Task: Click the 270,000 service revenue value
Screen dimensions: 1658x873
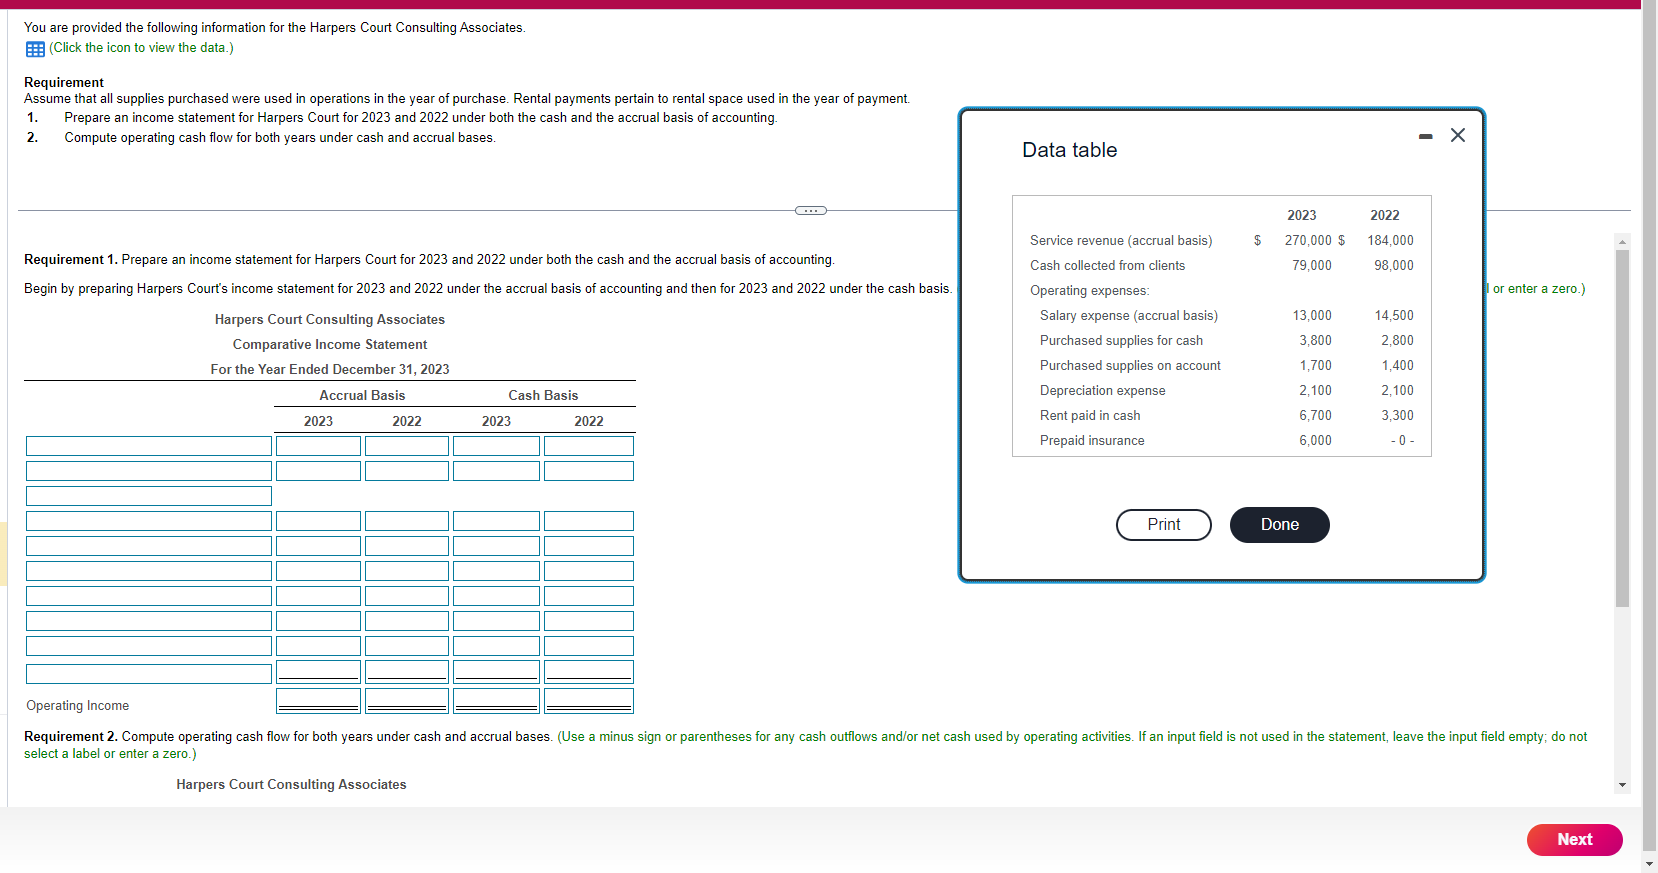Action: (1308, 241)
